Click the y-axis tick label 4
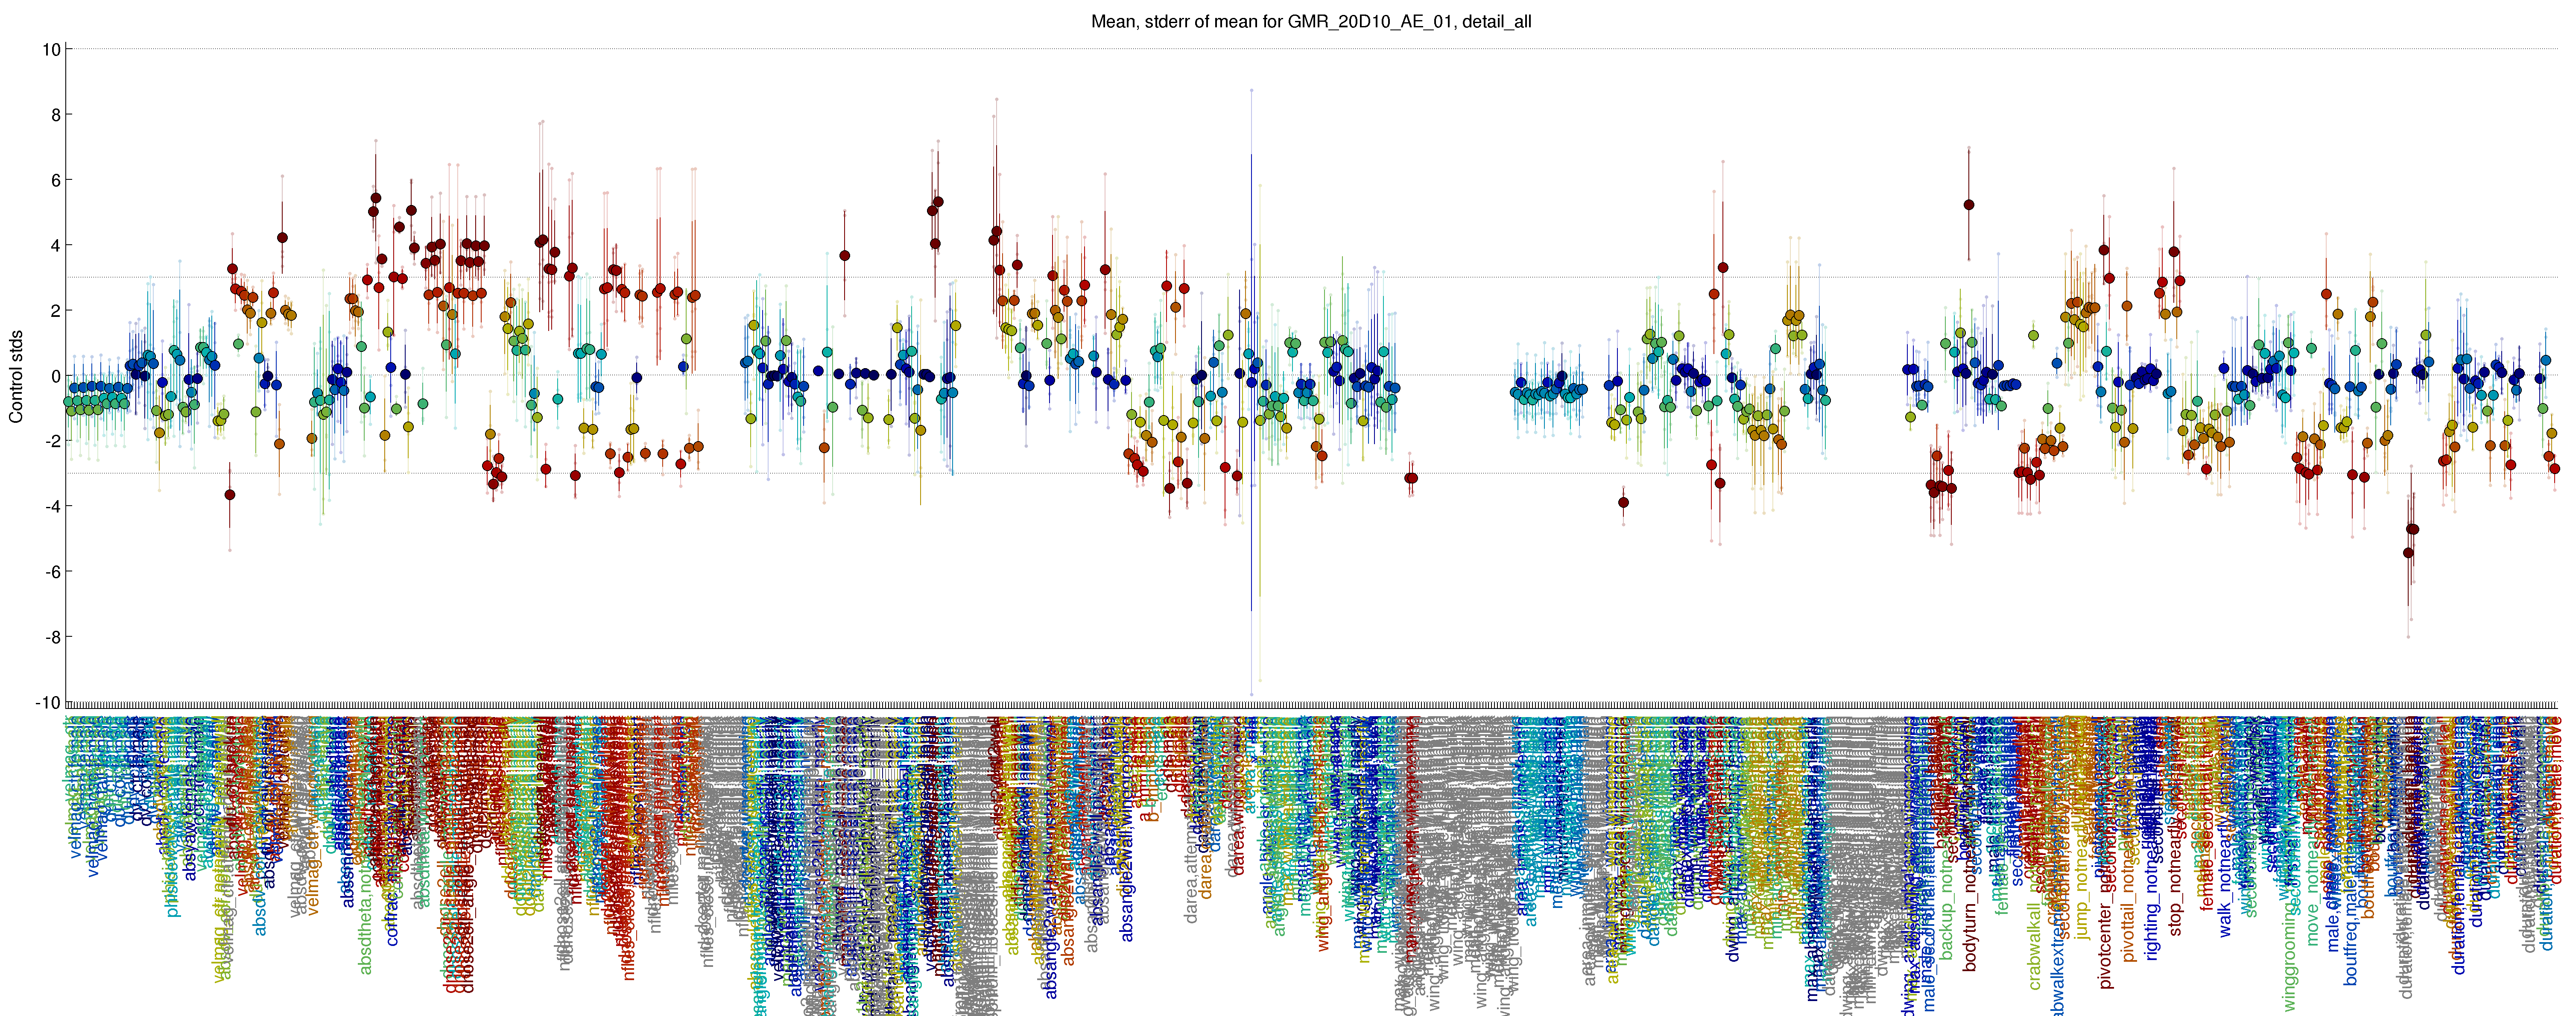 pyautogui.click(x=56, y=246)
